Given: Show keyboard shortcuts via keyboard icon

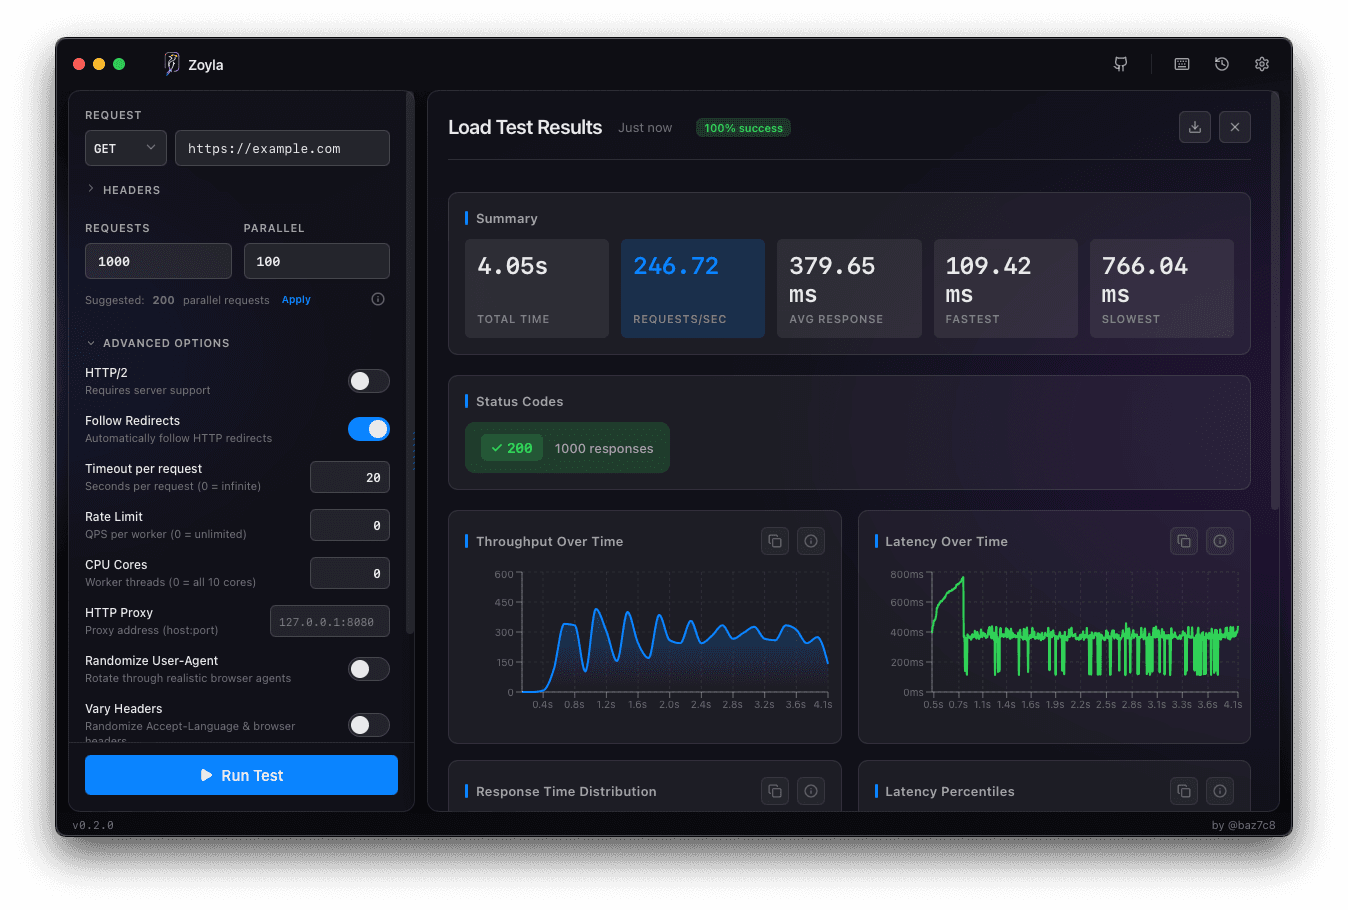Looking at the screenshot, I should pyautogui.click(x=1181, y=63).
